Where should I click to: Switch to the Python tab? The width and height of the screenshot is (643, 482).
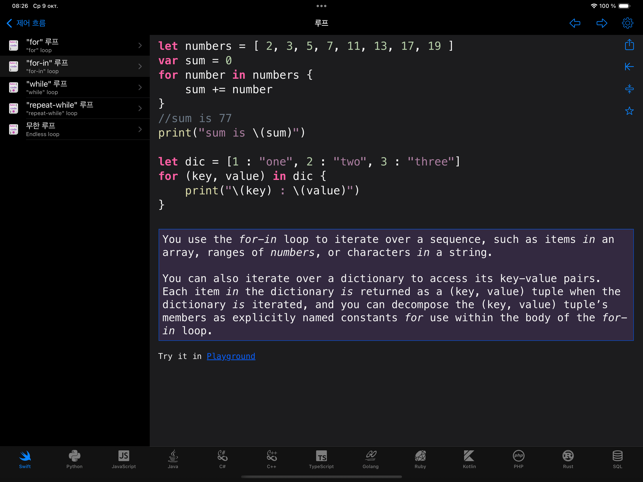pyautogui.click(x=74, y=459)
